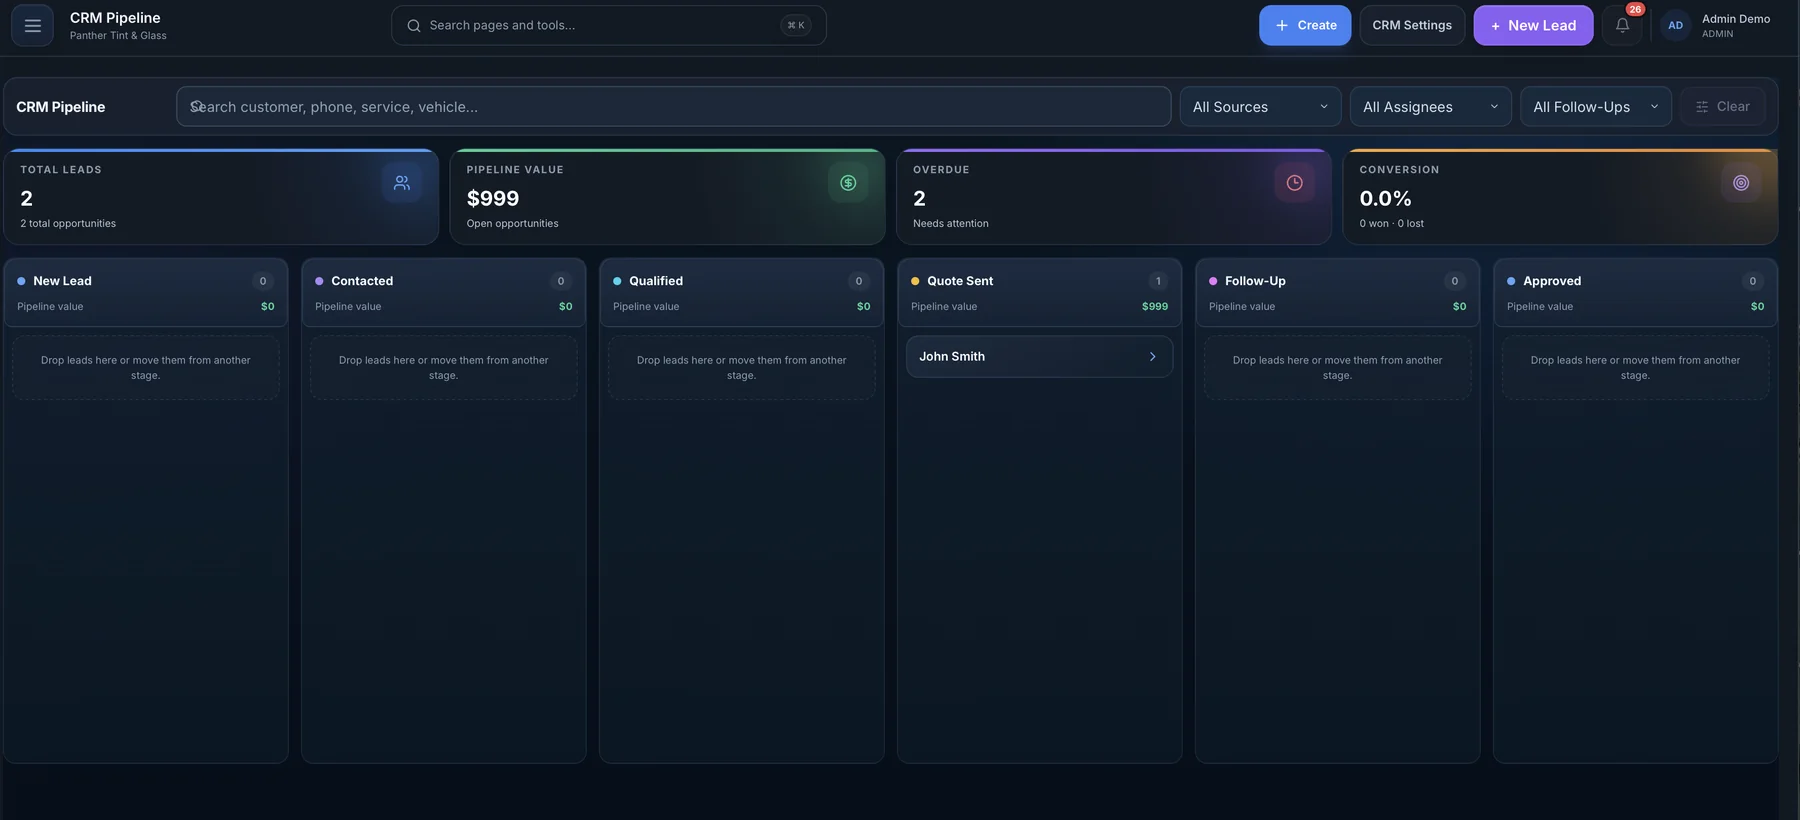The image size is (1800, 820).
Task: Click the Total Leads people icon
Action: point(402,183)
